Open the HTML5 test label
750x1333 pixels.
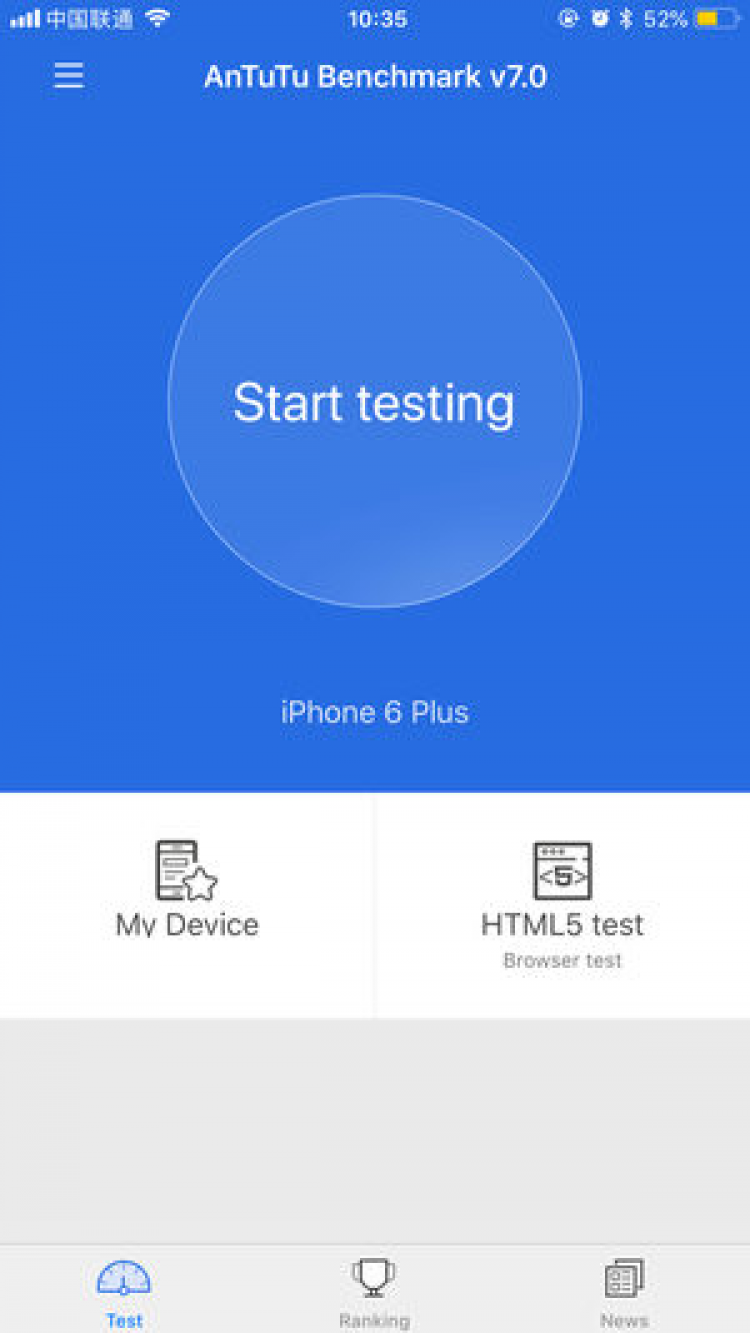point(562,924)
